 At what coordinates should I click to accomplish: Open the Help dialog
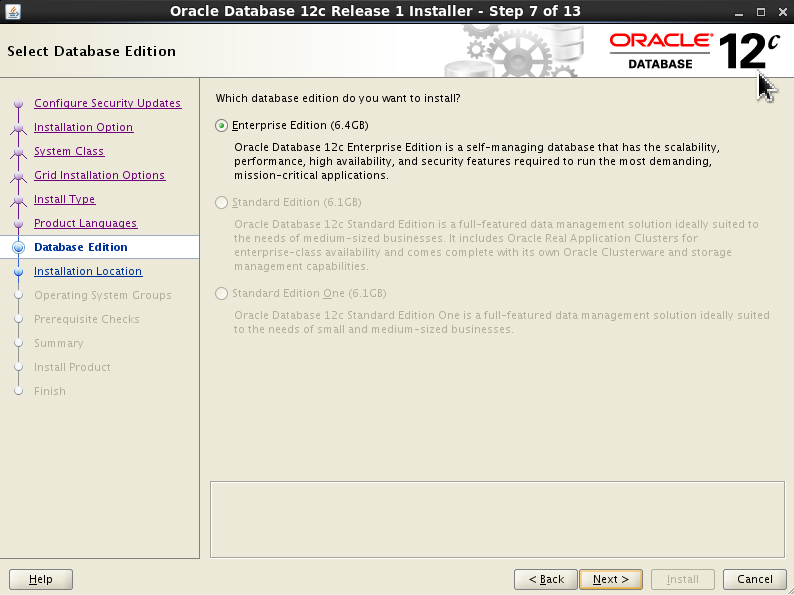coord(41,579)
